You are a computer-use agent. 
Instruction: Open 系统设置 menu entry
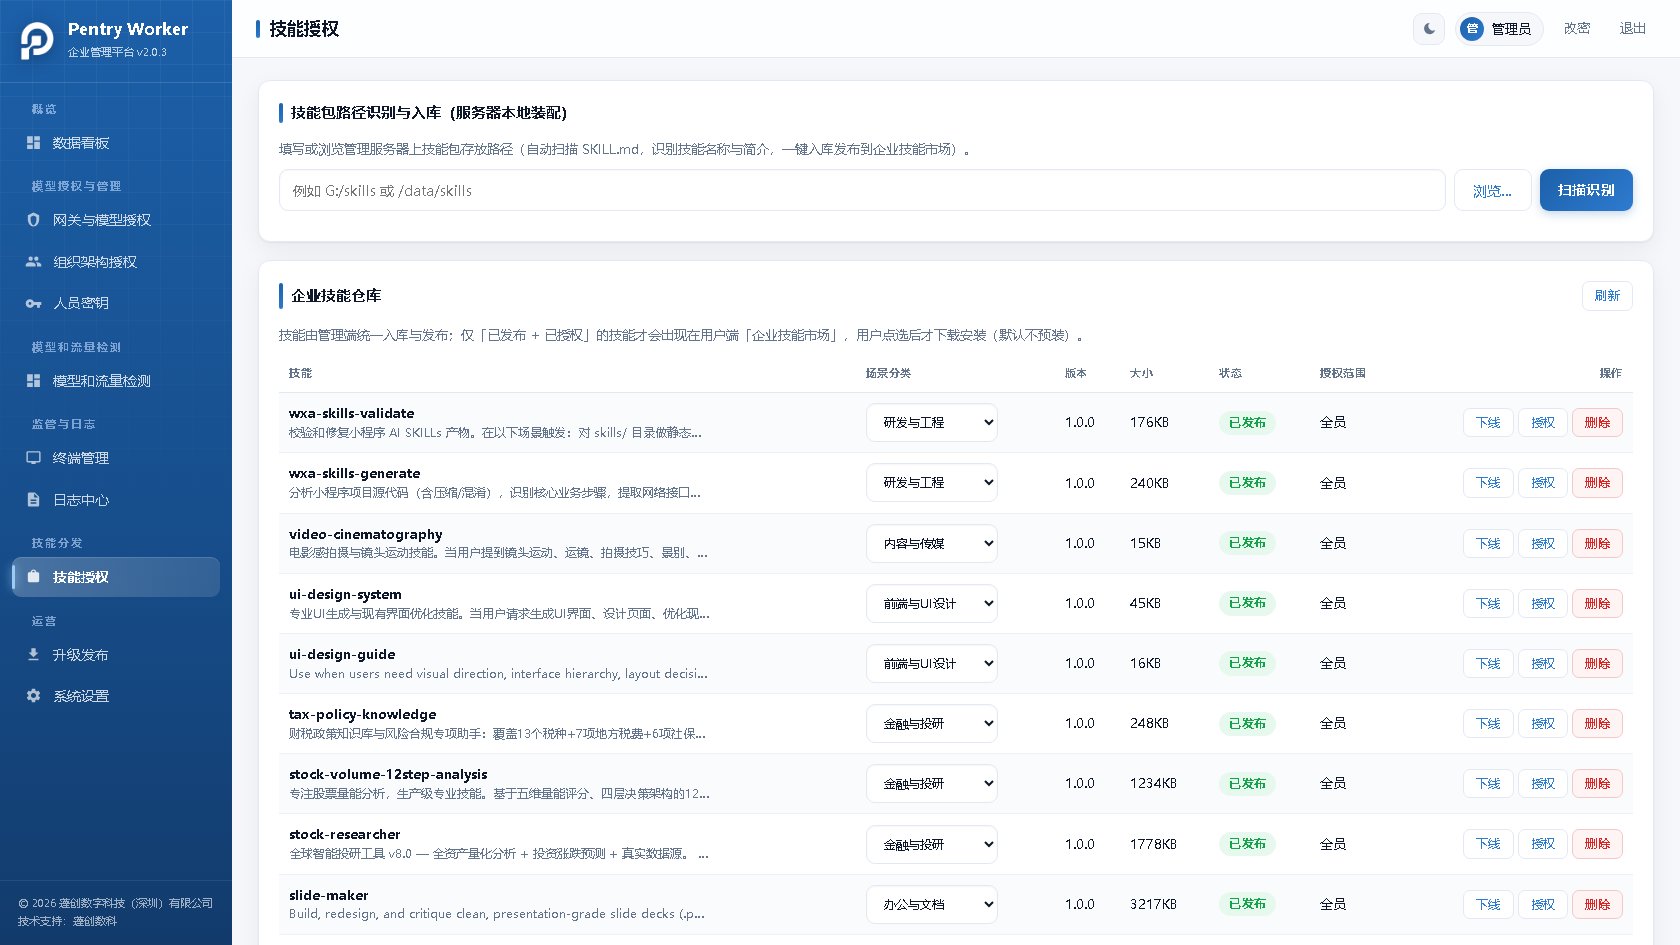click(x=116, y=696)
